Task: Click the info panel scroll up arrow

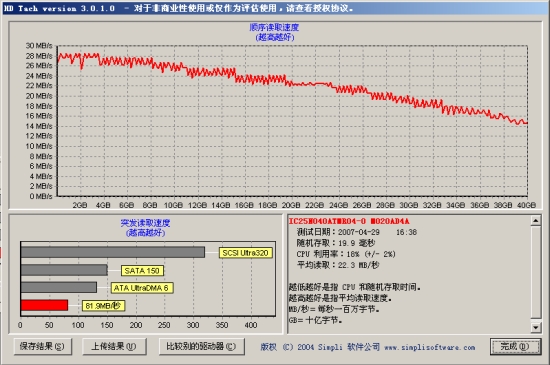Action: pos(536,221)
